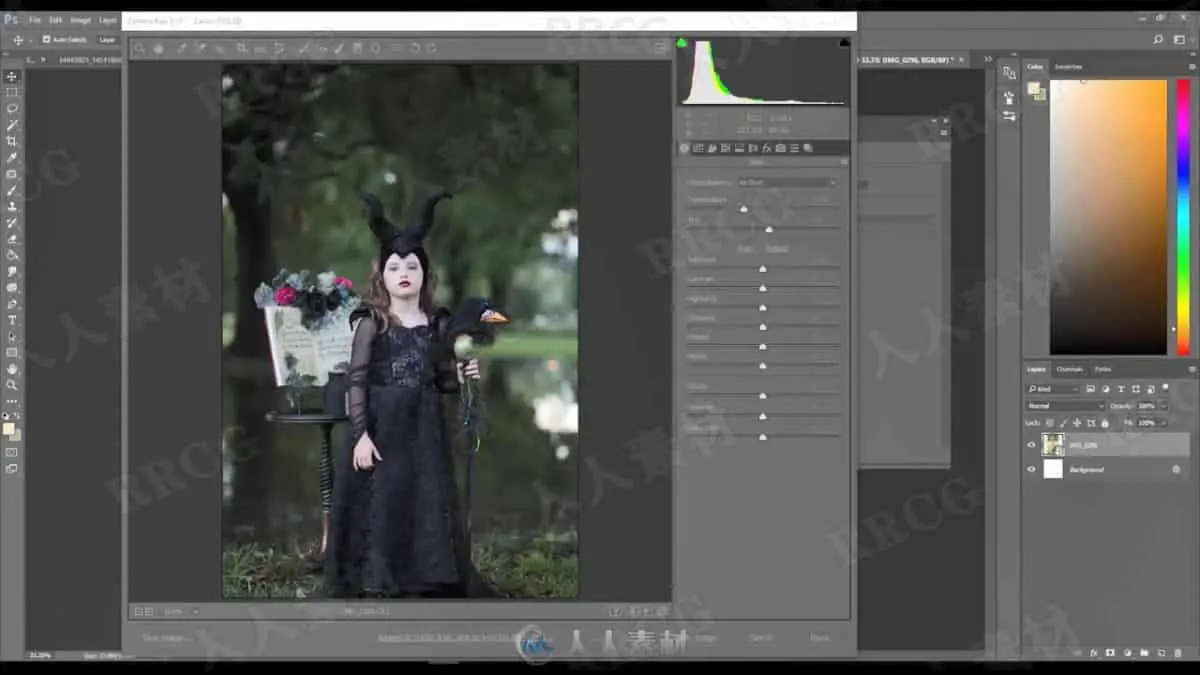Toggle Camera Raw full screen mode
The image size is (1200, 675).
(x=659, y=48)
